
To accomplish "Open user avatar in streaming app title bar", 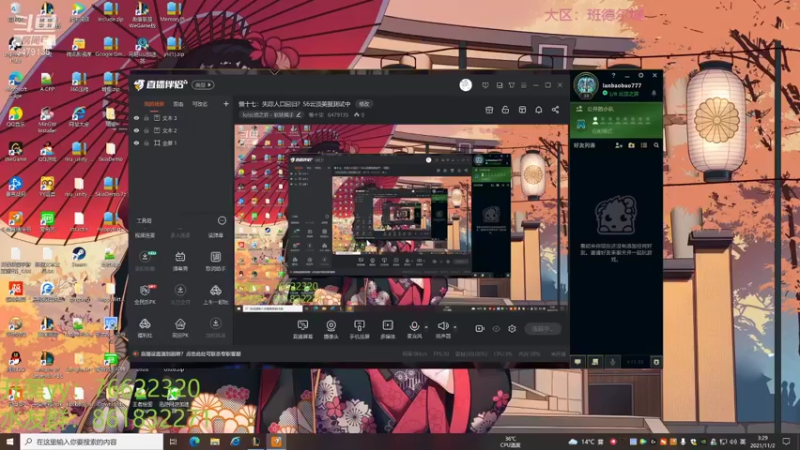I will [465, 85].
